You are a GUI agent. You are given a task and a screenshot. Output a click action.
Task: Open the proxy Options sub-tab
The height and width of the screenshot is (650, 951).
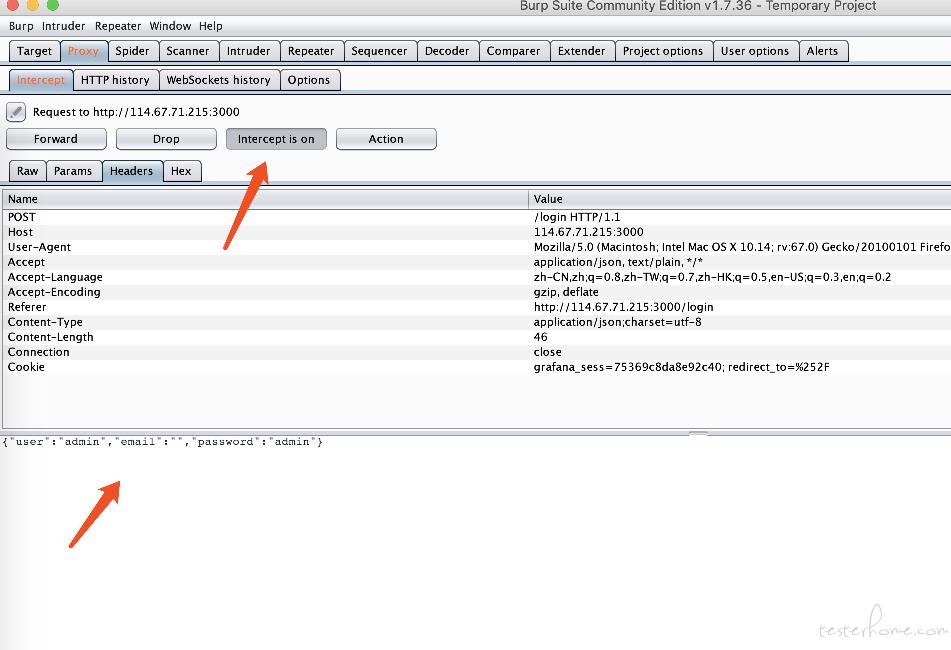coord(309,80)
